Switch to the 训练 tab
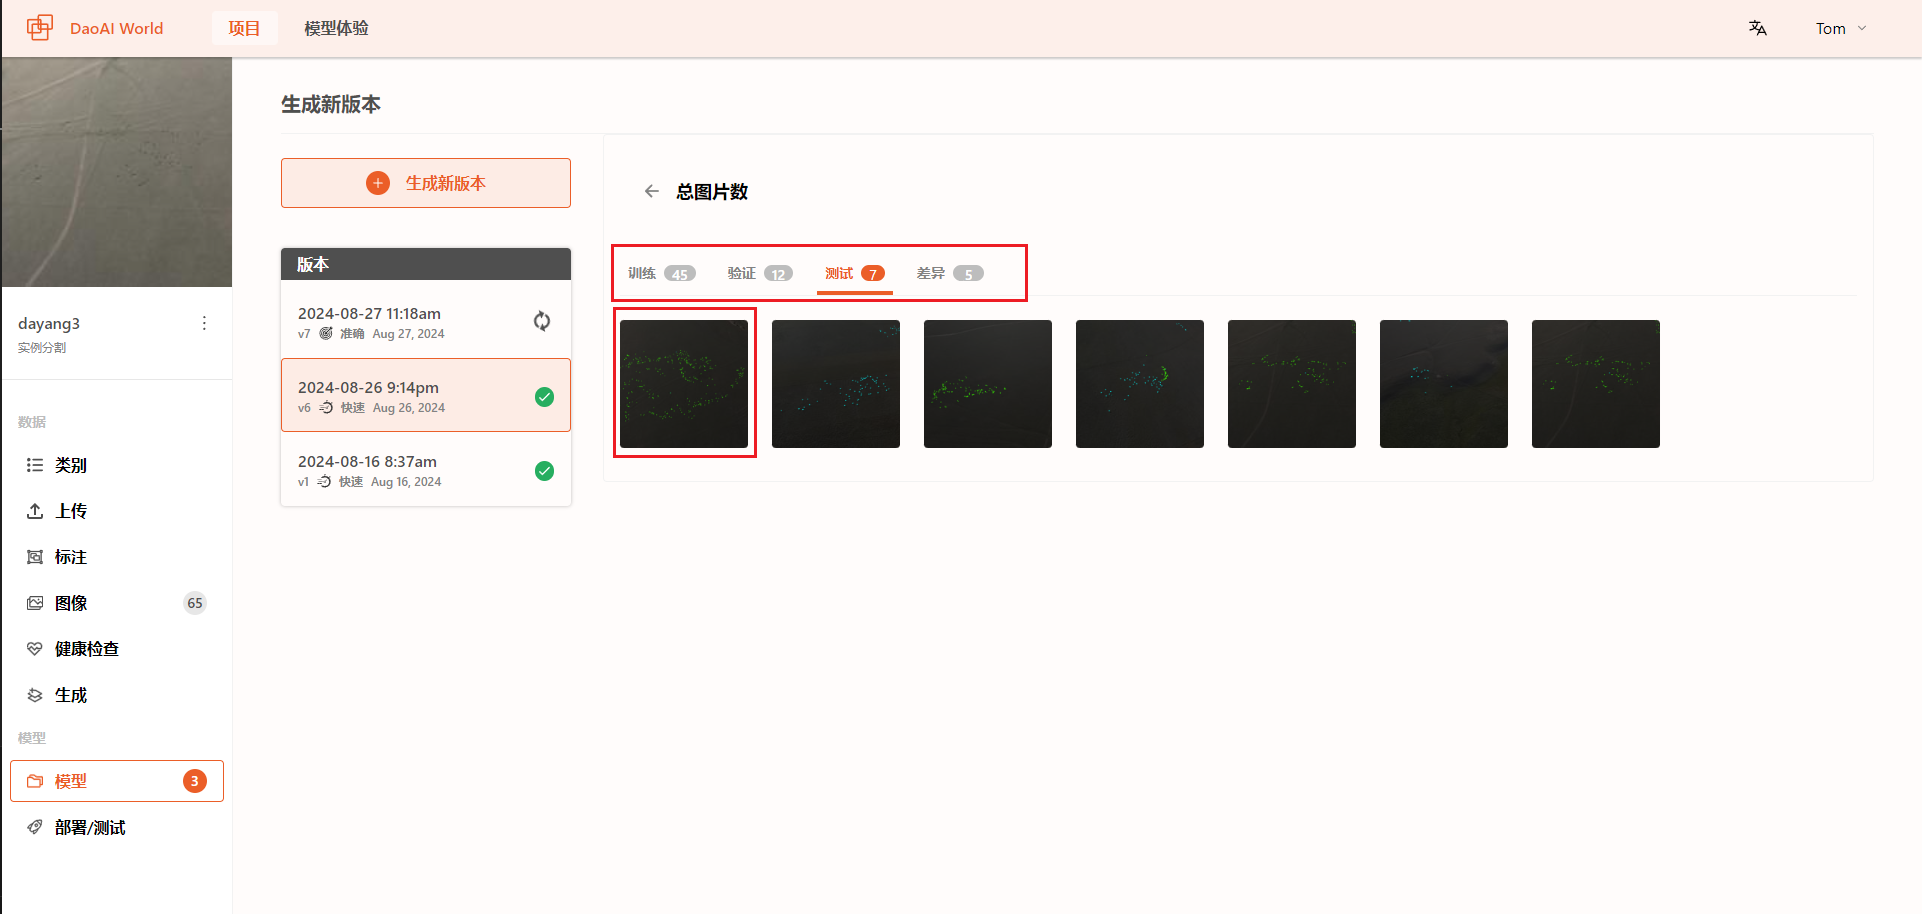 661,273
